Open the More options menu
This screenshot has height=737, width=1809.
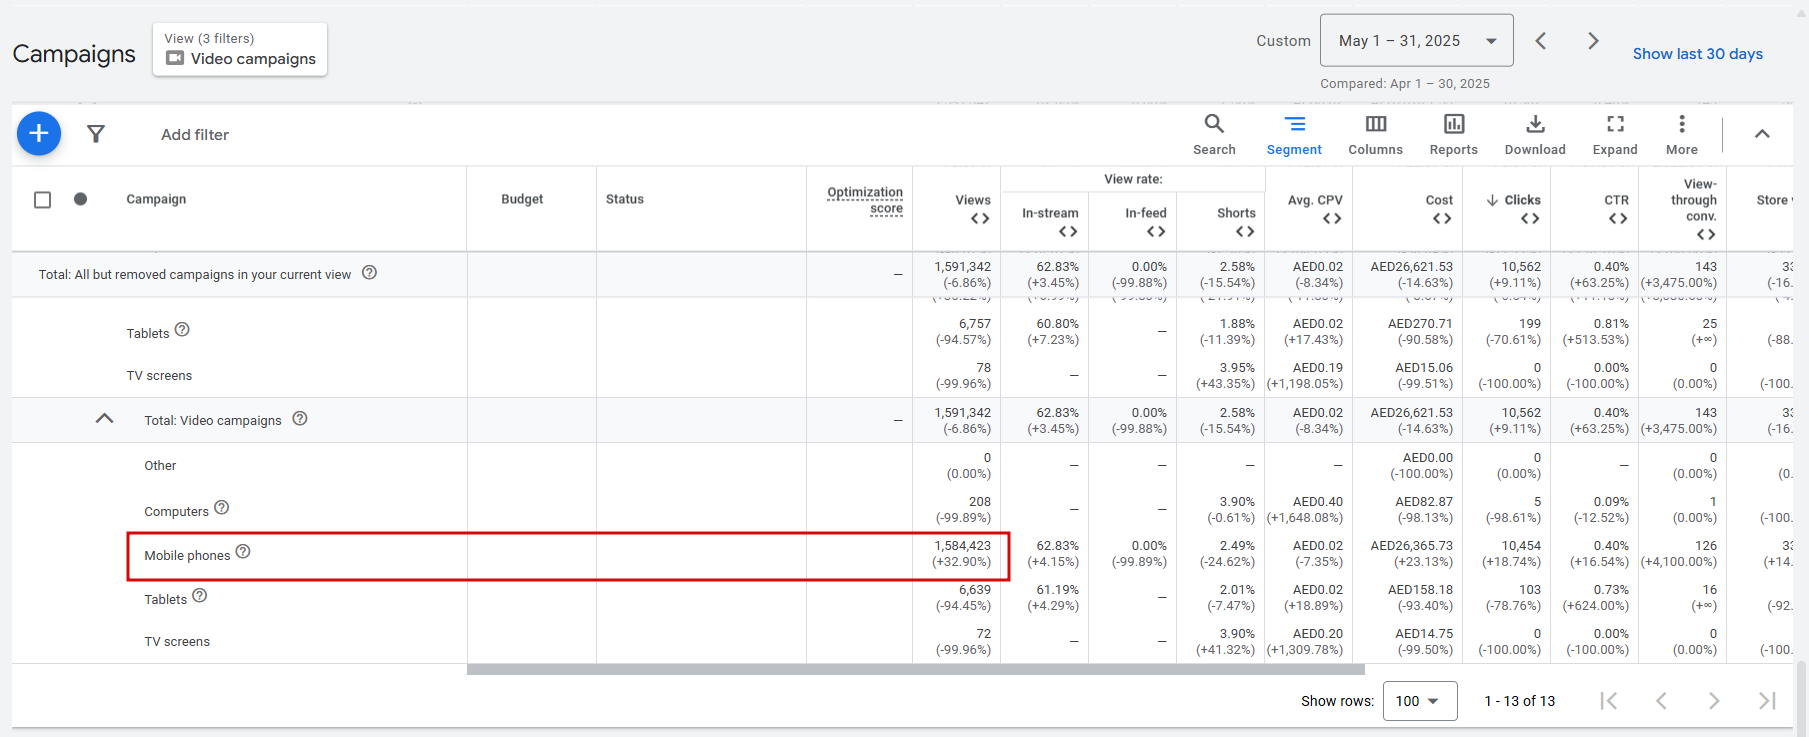click(x=1682, y=134)
